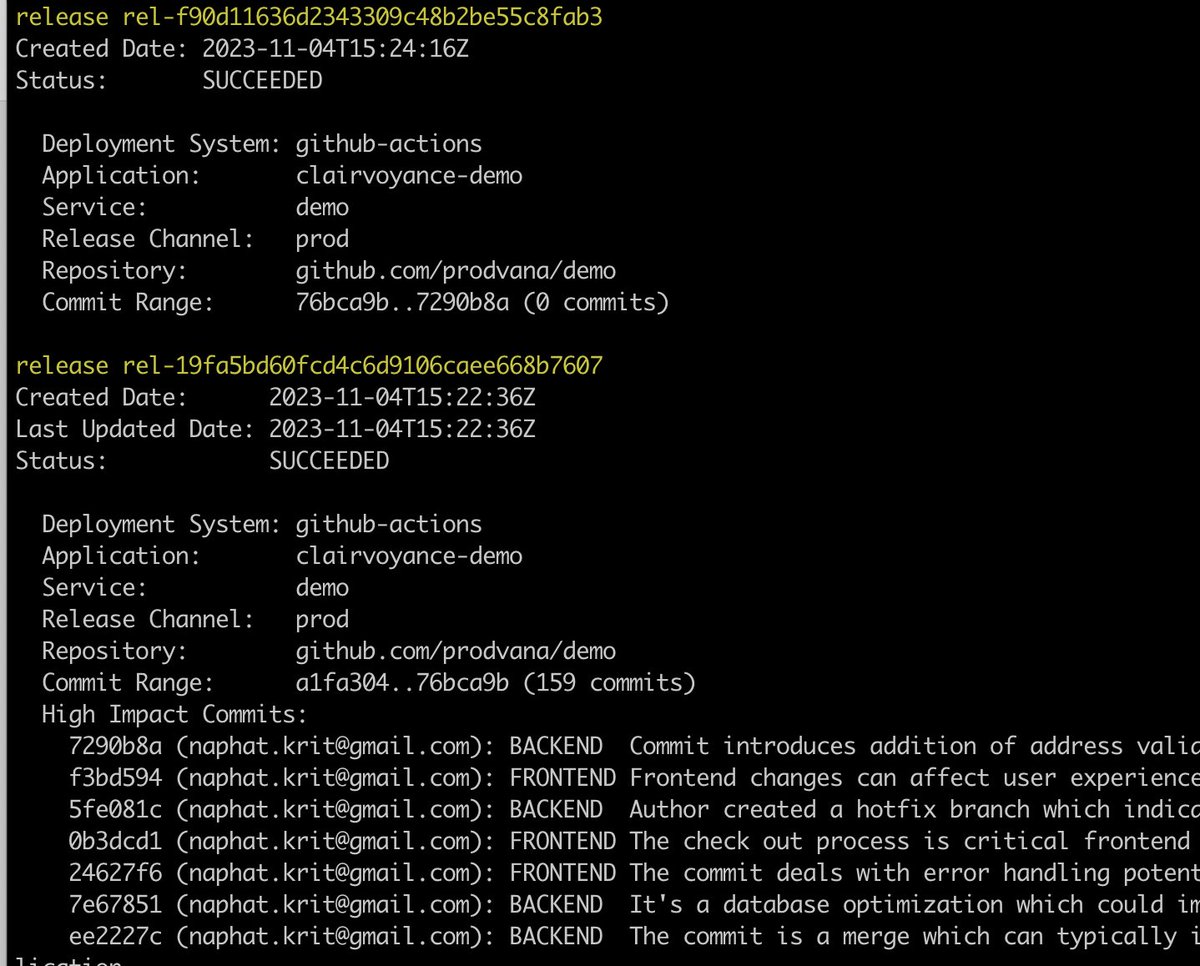Select release ID rel-f90d11636d2343309c48b2be55c8fab3
The image size is (1200, 966).
(x=362, y=17)
